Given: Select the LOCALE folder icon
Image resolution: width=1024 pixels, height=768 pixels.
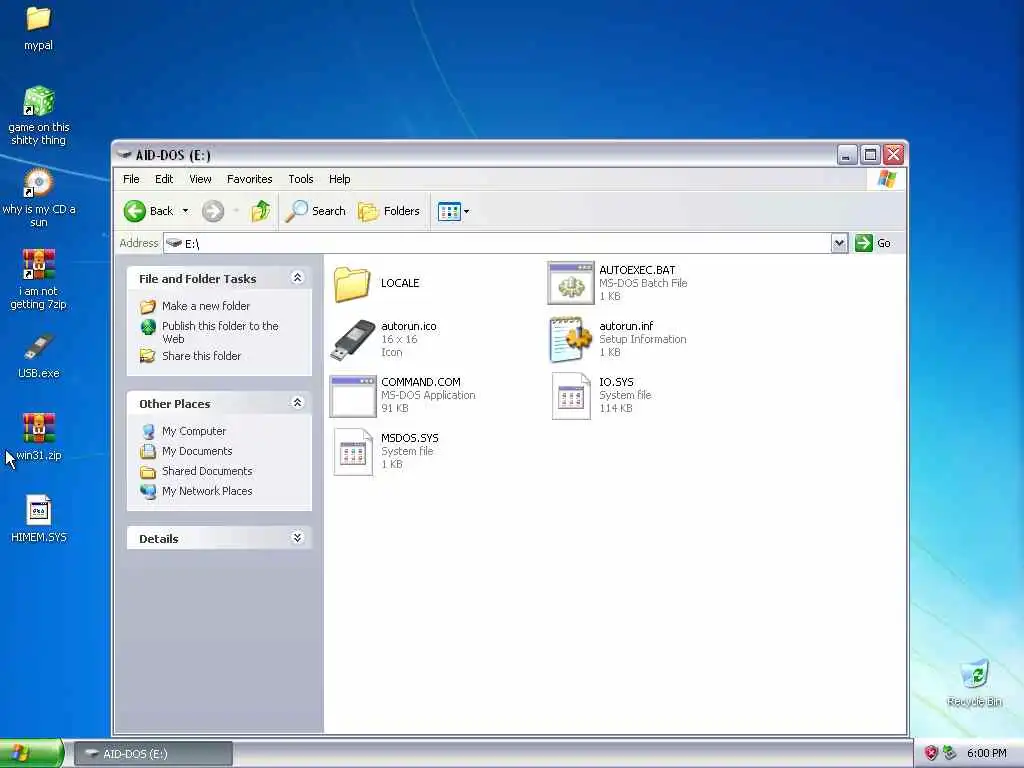Looking at the screenshot, I should (352, 283).
